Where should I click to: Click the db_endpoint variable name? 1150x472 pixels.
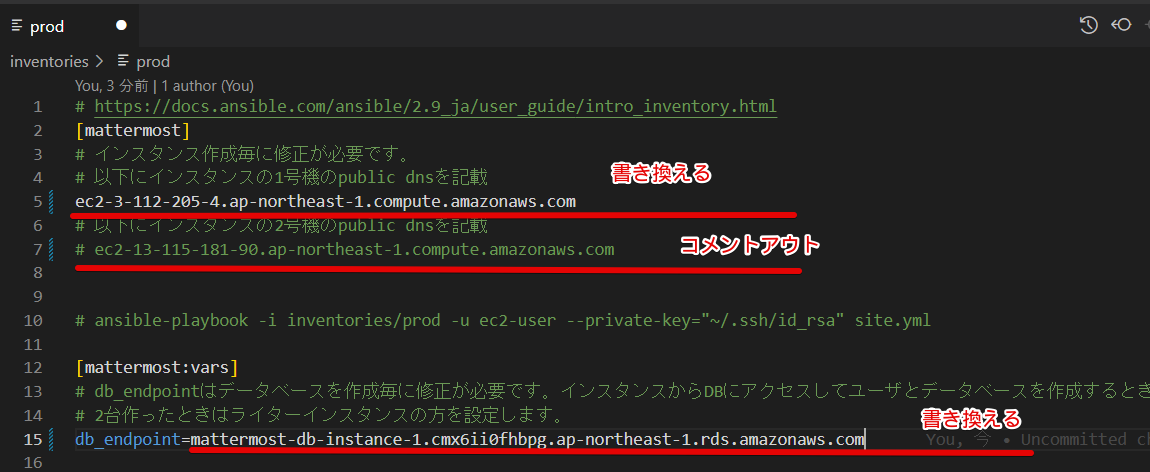pos(128,440)
